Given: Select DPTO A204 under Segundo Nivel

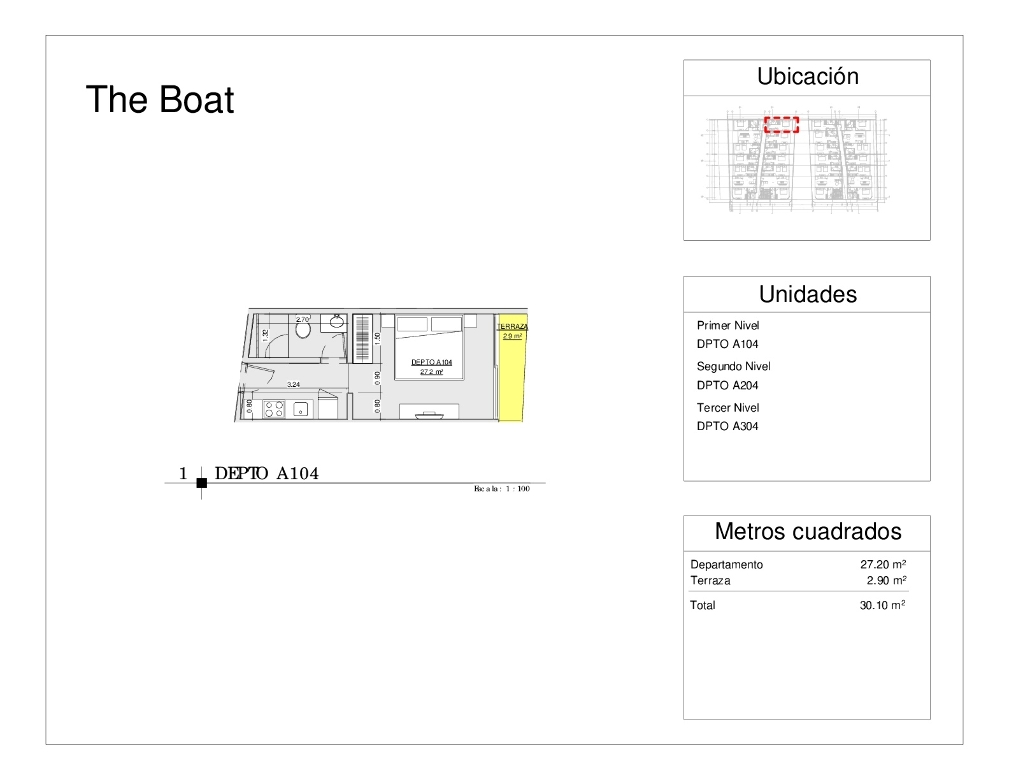Looking at the screenshot, I should point(726,385).
